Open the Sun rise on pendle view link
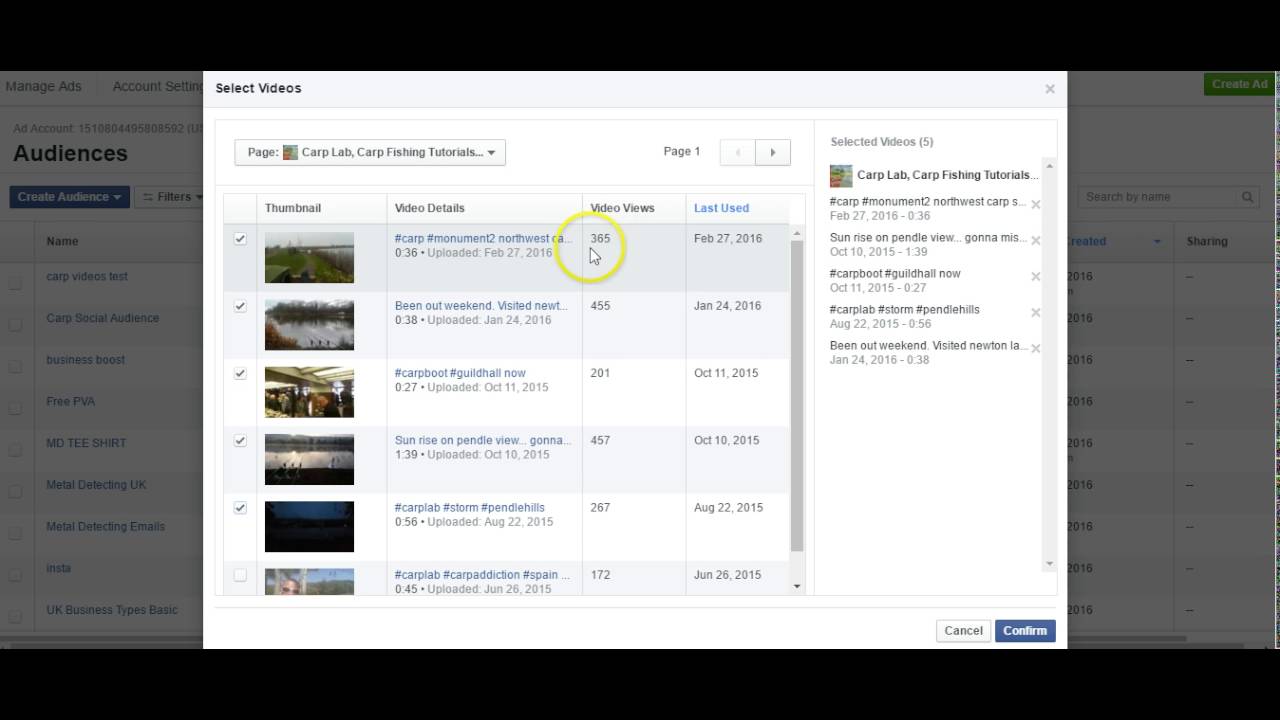 click(x=482, y=440)
